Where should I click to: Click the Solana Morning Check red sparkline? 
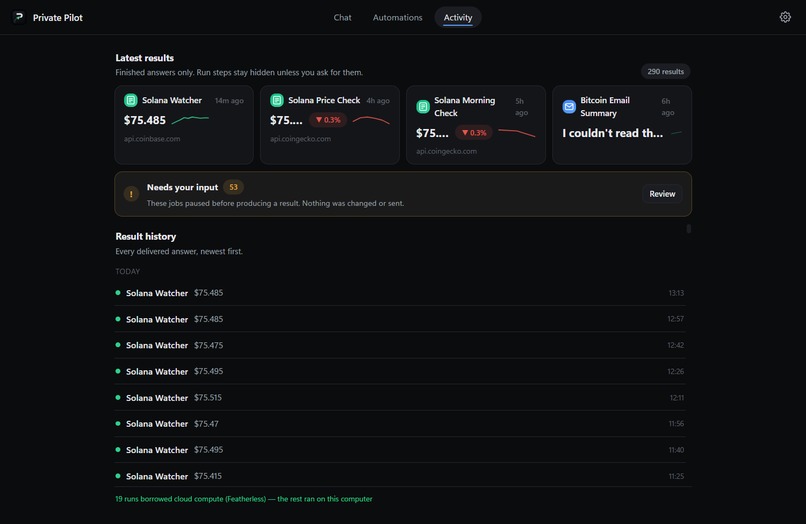tap(517, 133)
